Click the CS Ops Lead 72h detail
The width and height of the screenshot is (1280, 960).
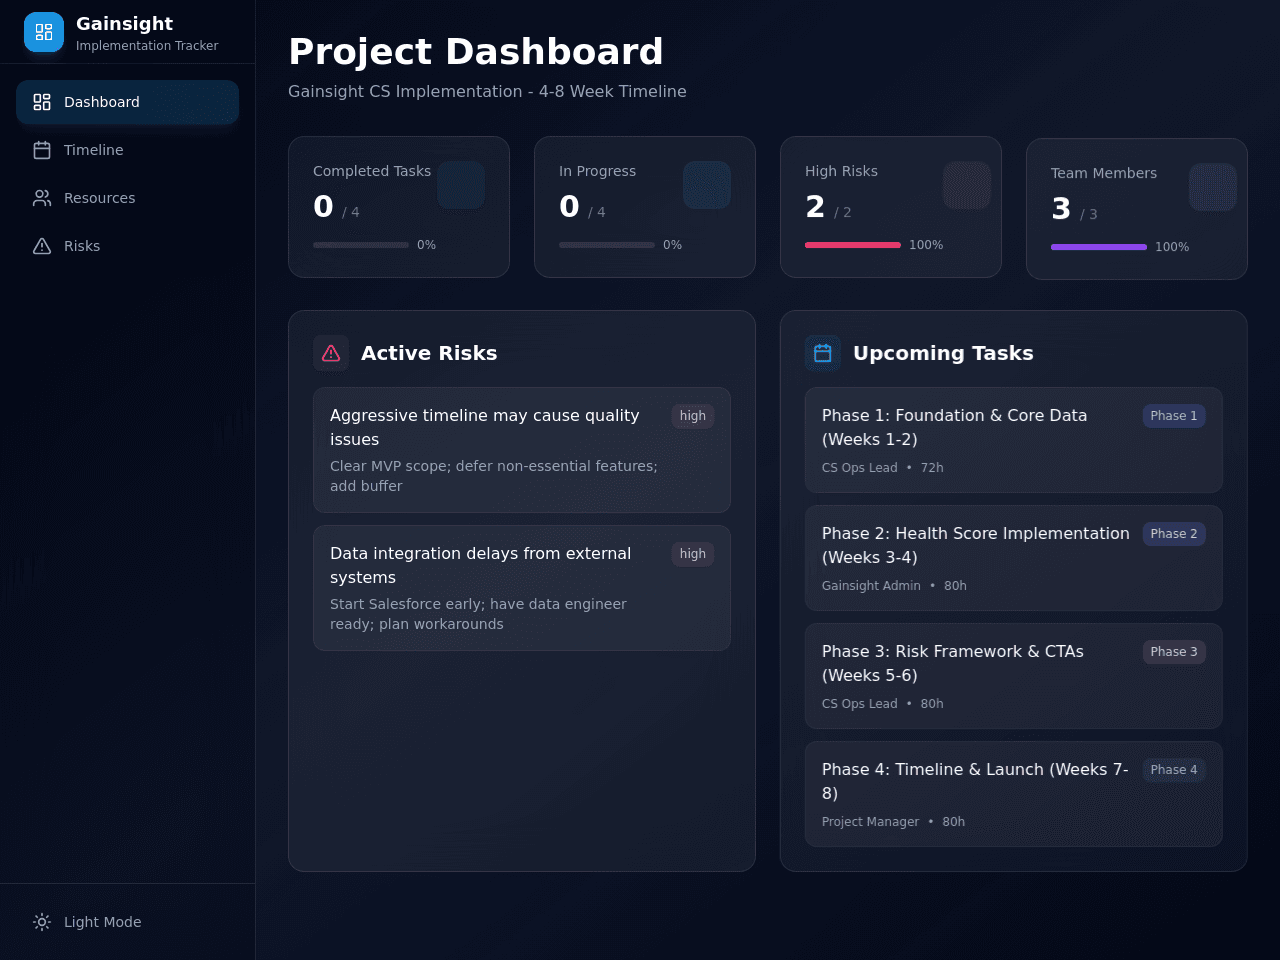click(883, 468)
